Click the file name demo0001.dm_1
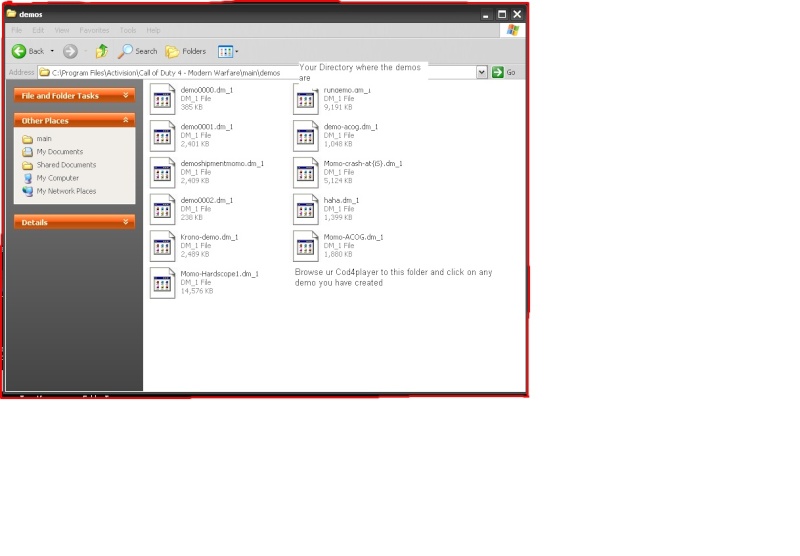 pyautogui.click(x=207, y=127)
